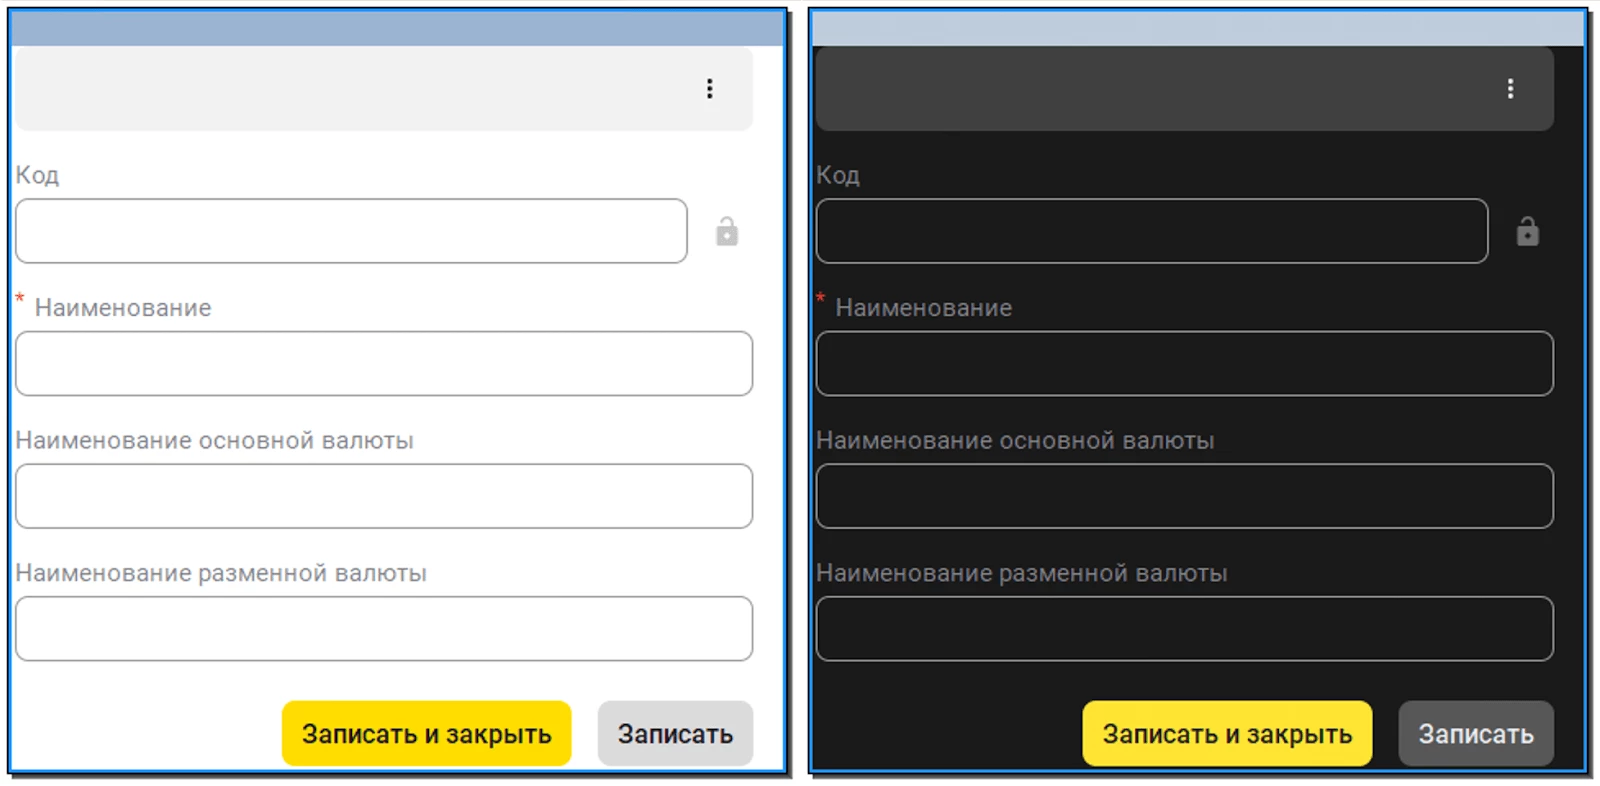The width and height of the screenshot is (1600, 786).
Task: Open the three-dot menu in light-theme form
Action: pyautogui.click(x=710, y=89)
